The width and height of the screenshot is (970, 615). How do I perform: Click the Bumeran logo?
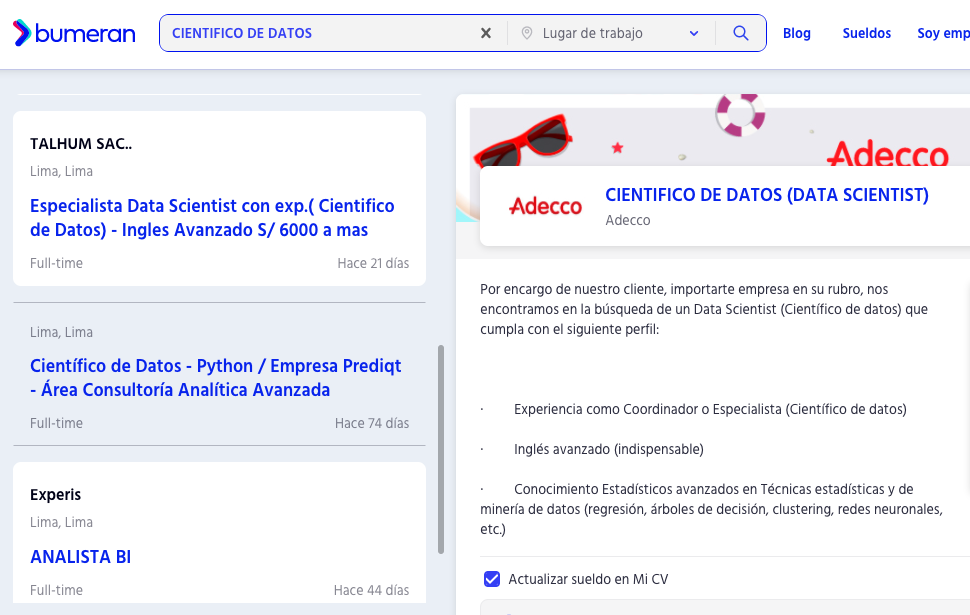pos(74,33)
